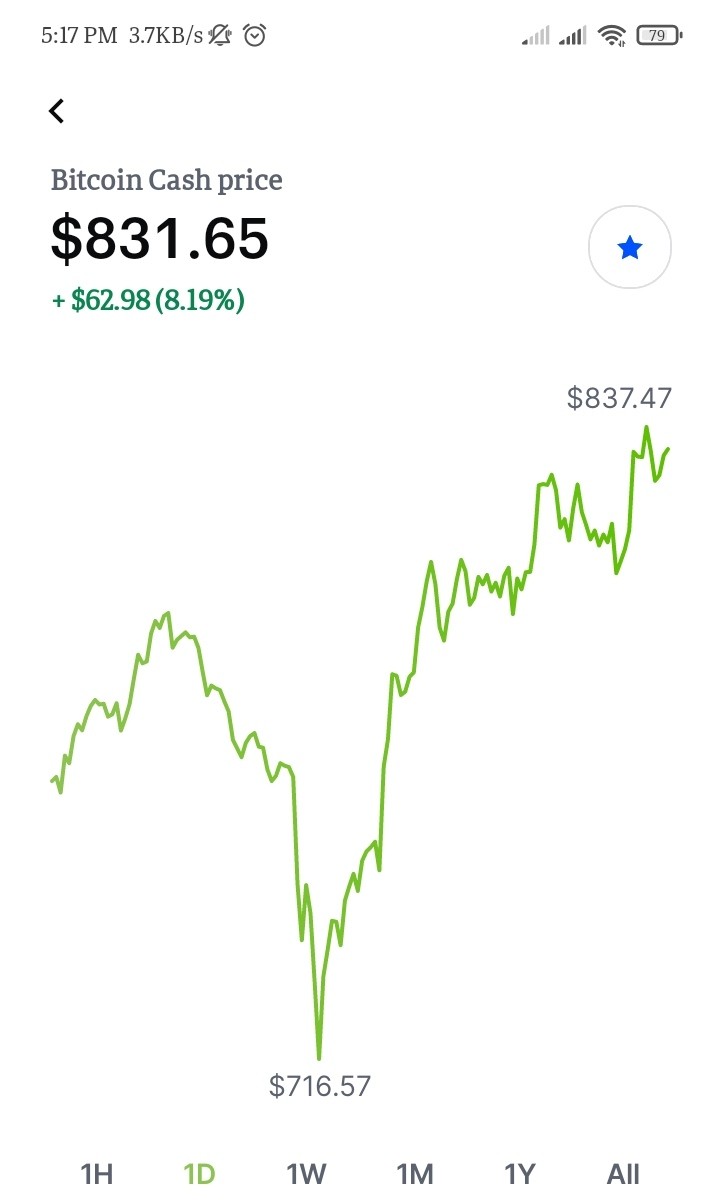This screenshot has height=1202, width=720.
Task: Tap the alarm clock status icon
Action: pos(256,36)
